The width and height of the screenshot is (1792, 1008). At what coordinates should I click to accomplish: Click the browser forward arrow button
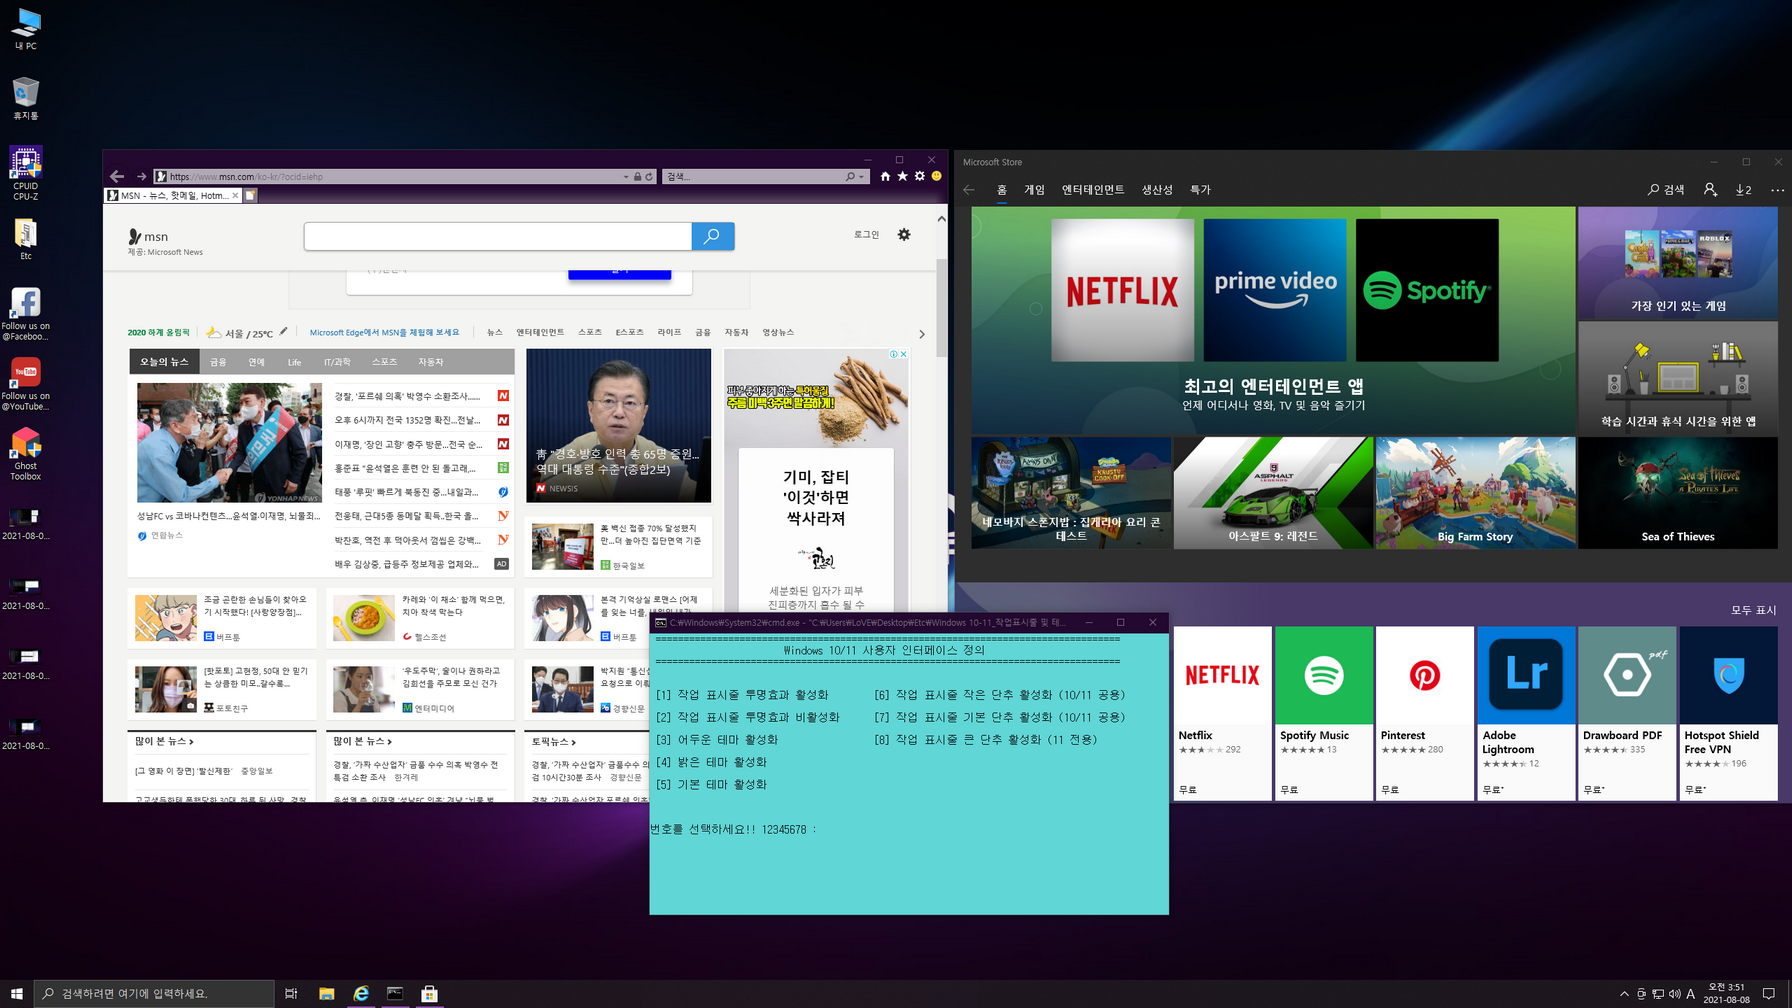[141, 176]
